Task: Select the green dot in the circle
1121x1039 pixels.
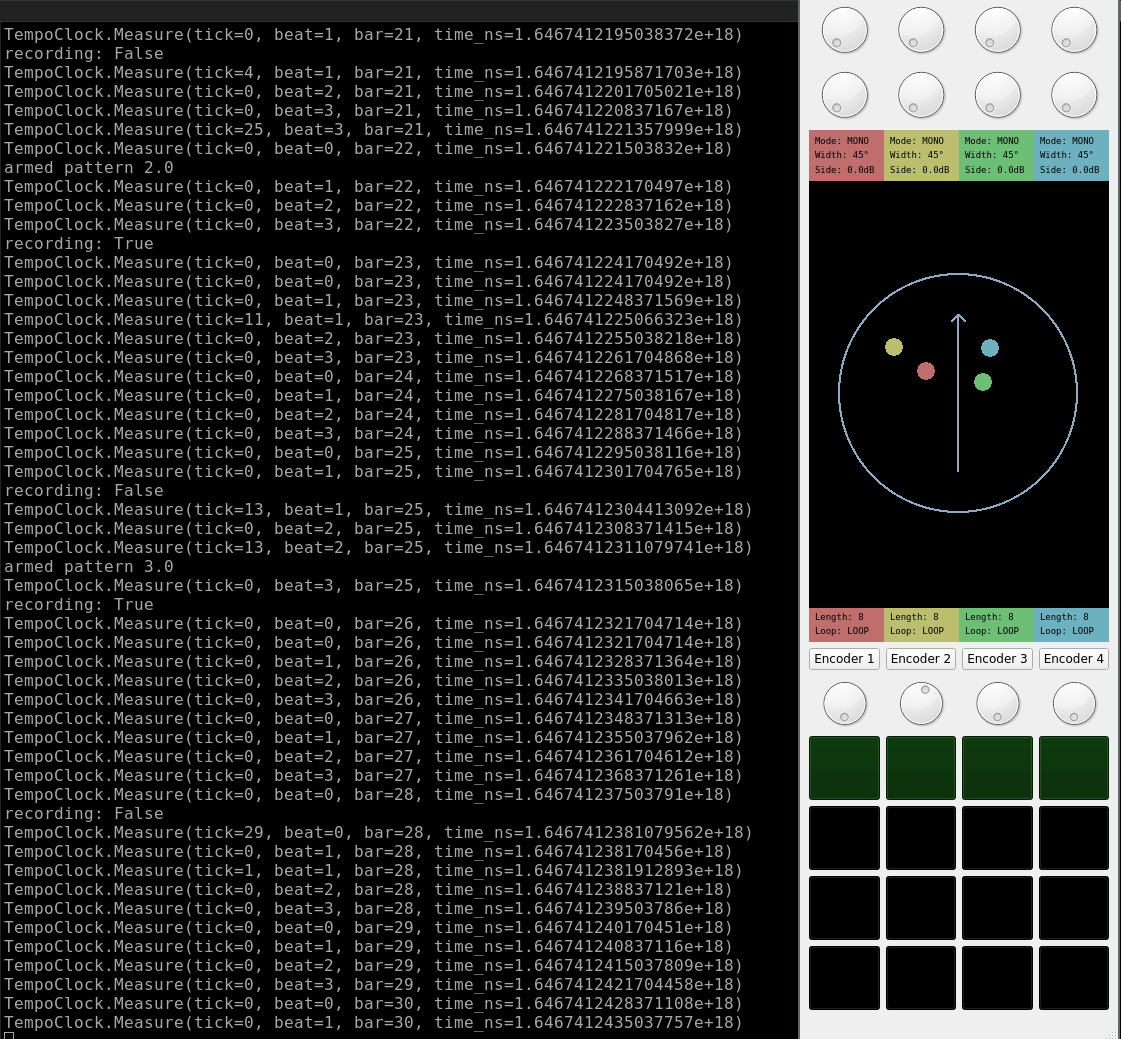Action: tap(983, 382)
